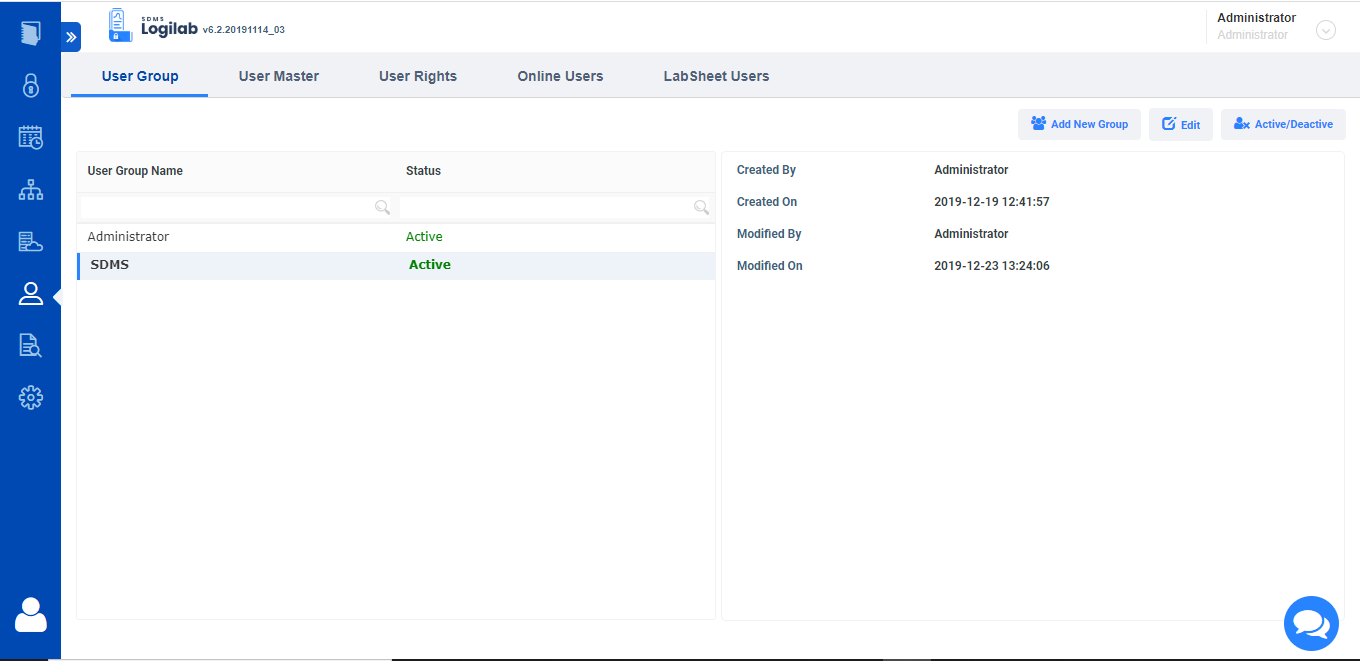Select the user management sidebar icon
Screen dimensions: 1360x661
click(x=30, y=293)
